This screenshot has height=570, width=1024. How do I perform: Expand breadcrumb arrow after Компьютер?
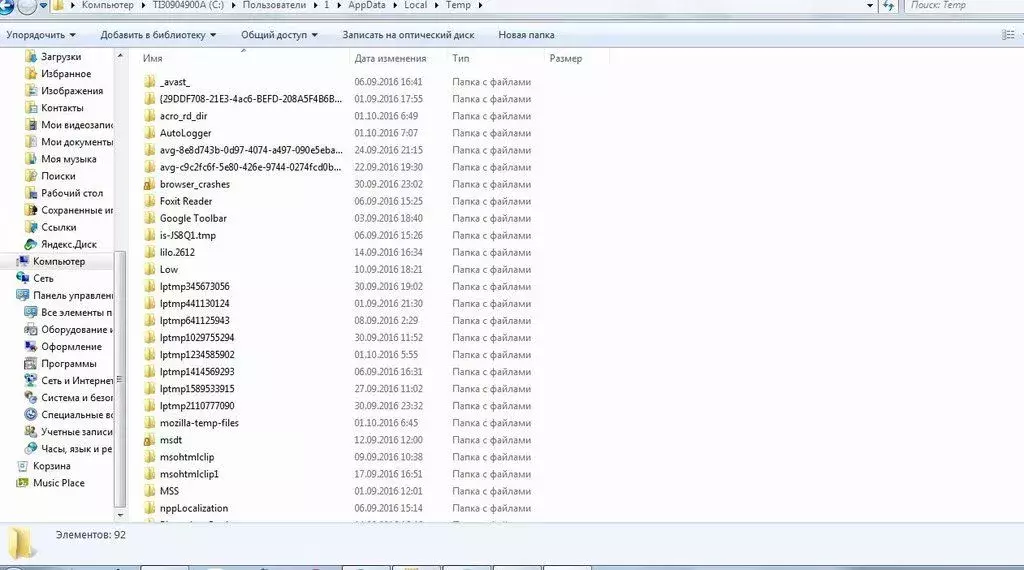pos(142,5)
